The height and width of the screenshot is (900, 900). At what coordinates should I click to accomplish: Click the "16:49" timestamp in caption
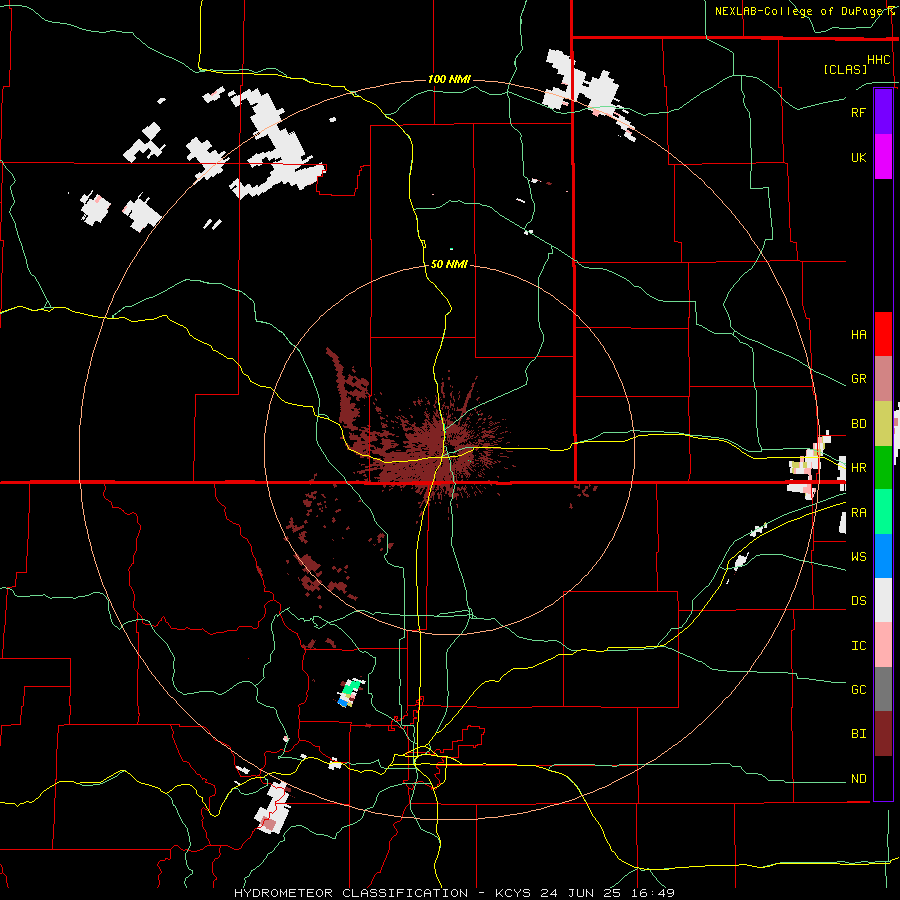[x=653, y=893]
